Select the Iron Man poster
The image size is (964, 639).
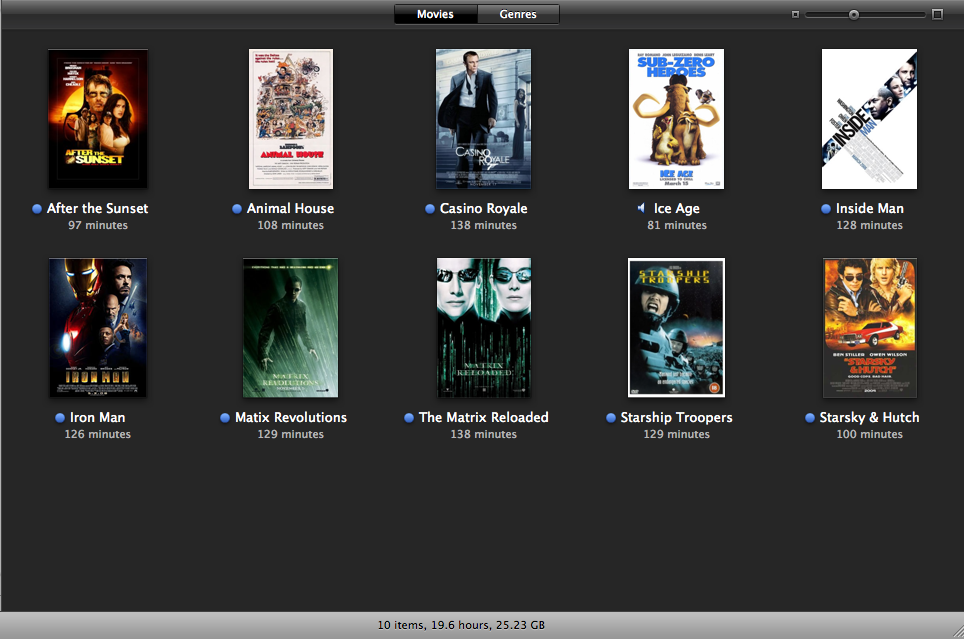coord(98,327)
